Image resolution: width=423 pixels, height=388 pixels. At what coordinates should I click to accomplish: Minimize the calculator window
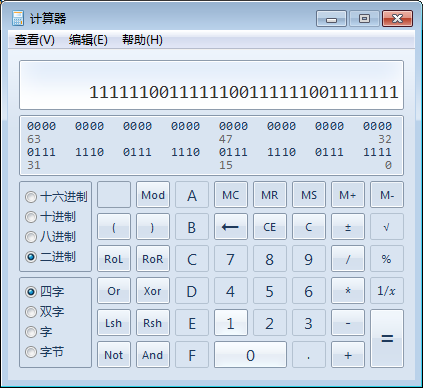click(331, 19)
